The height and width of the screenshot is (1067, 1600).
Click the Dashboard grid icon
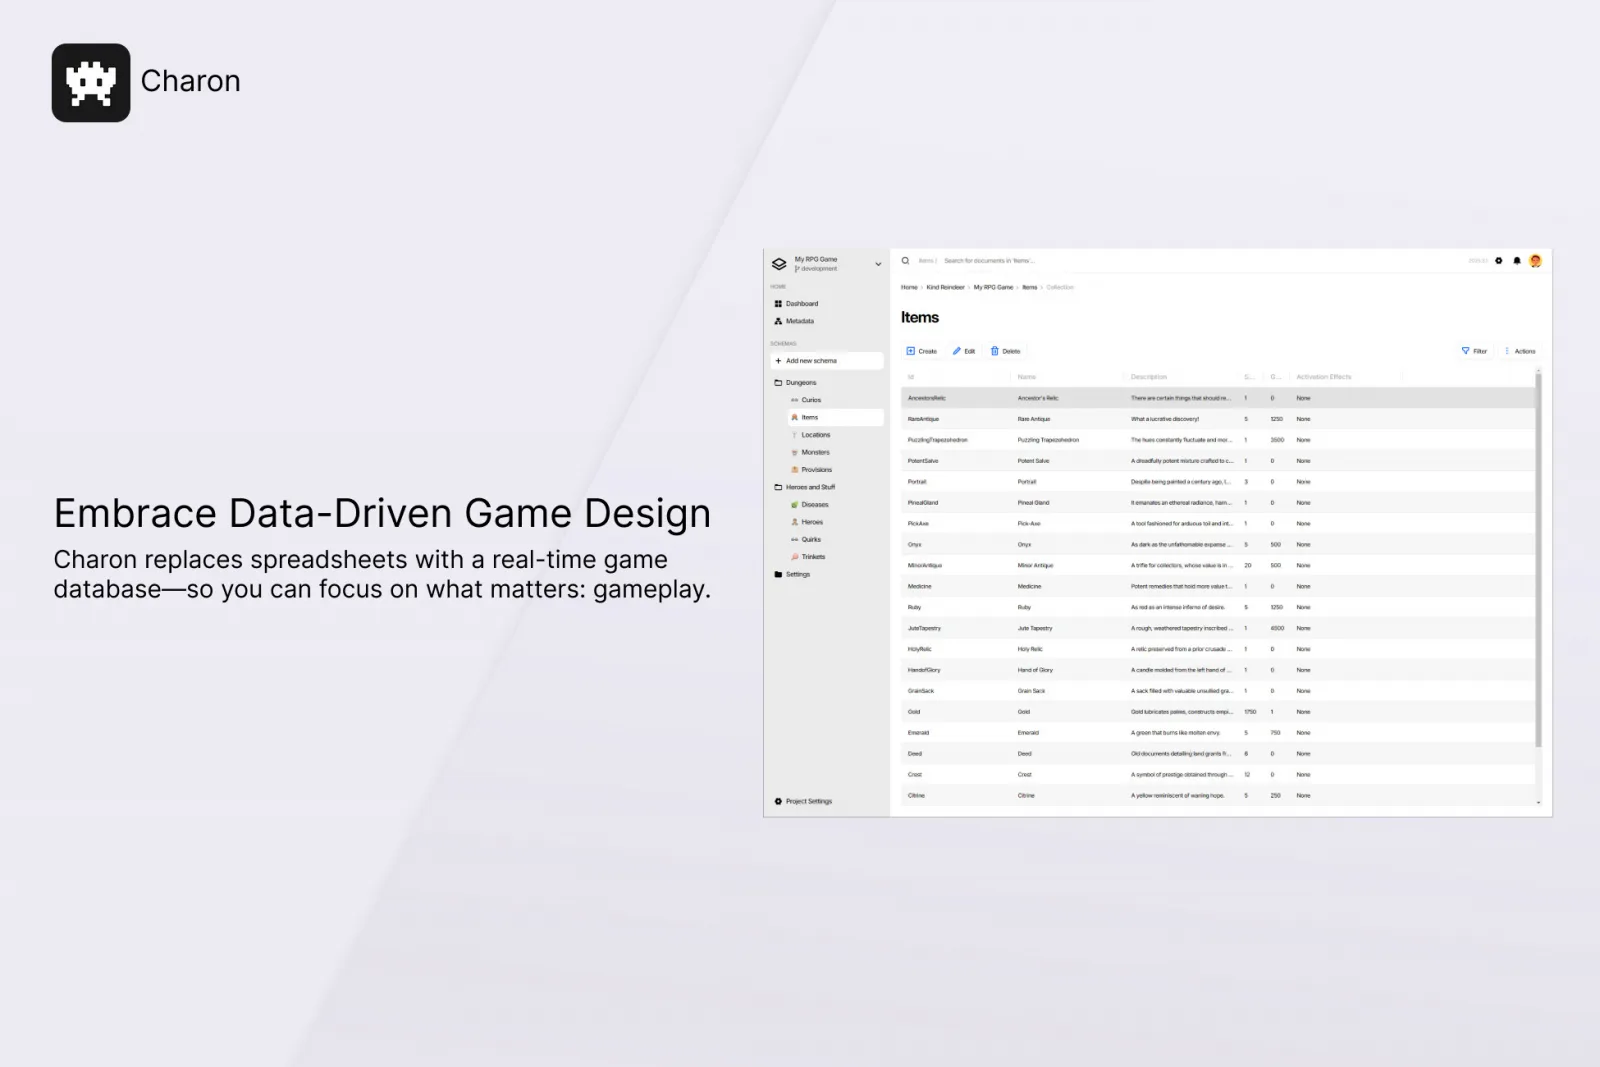778,304
